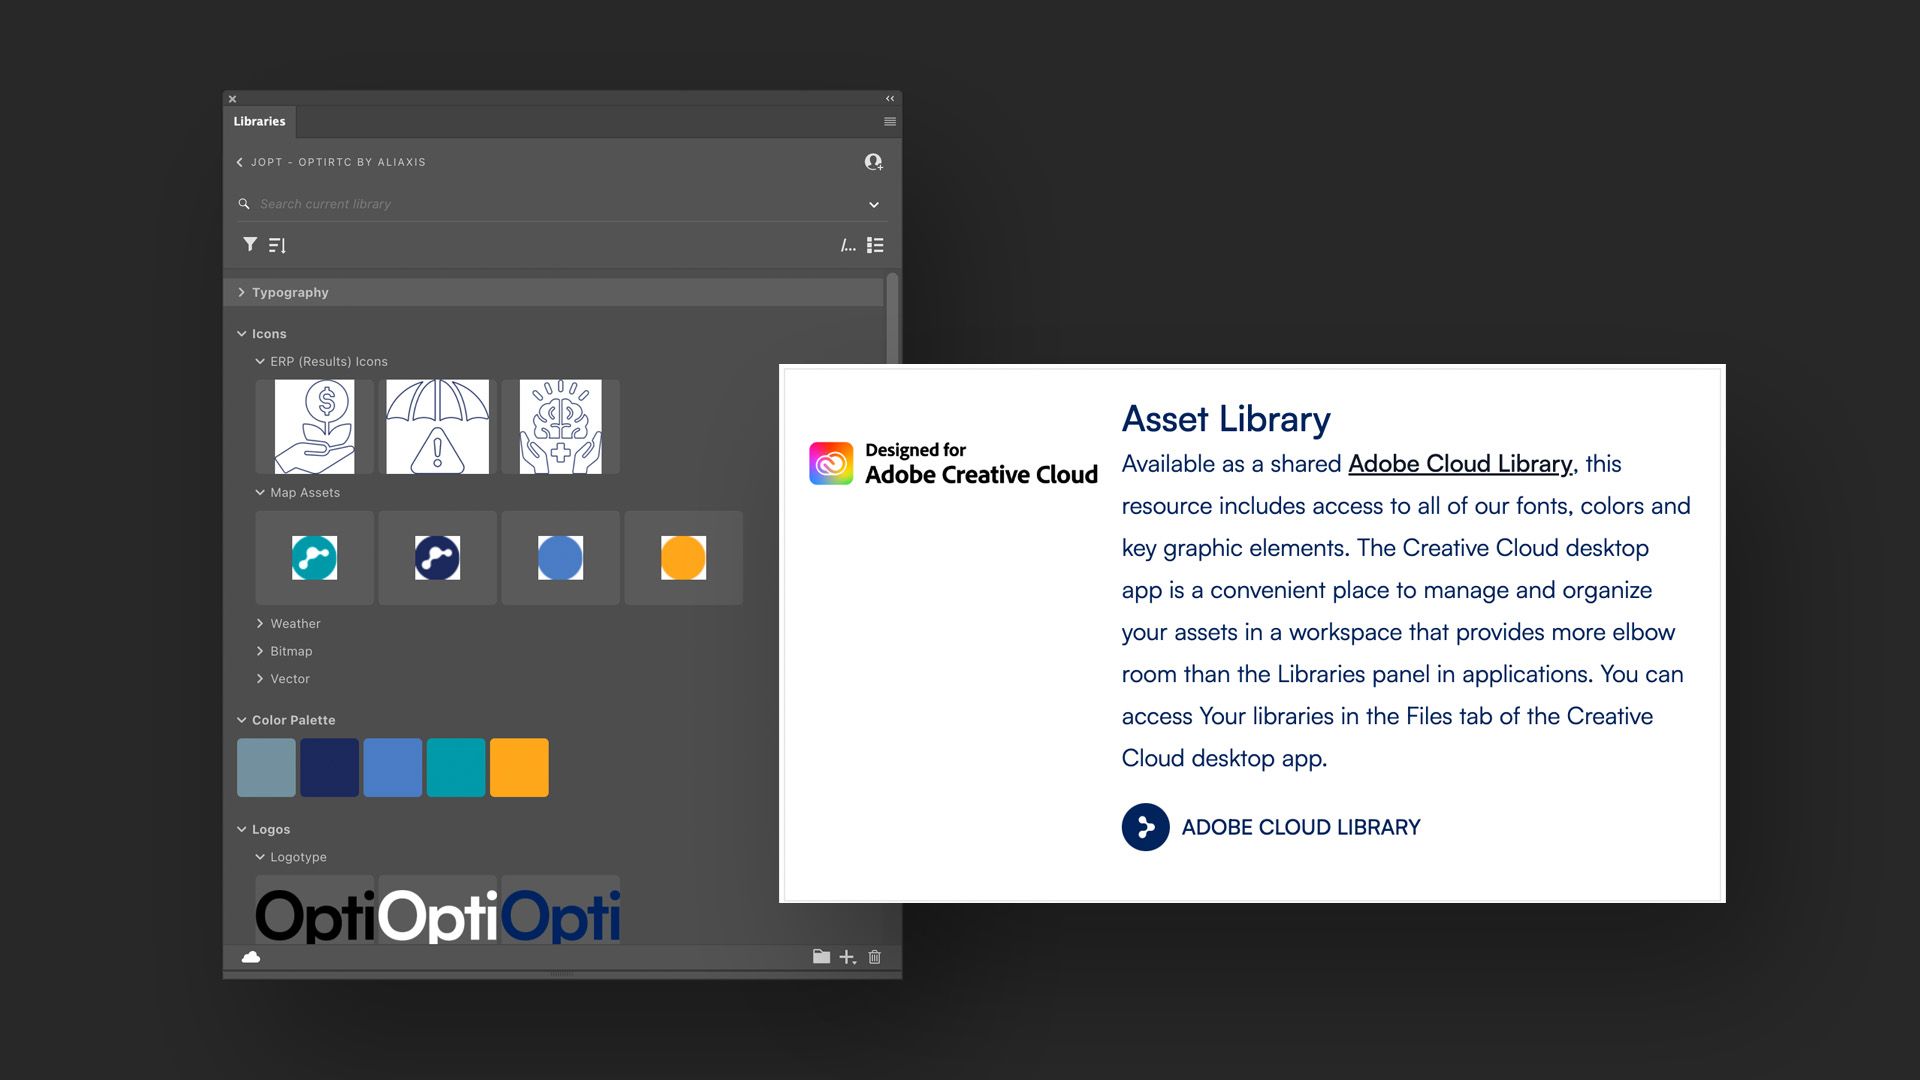The image size is (1920, 1080).
Task: Click the add elements plus icon
Action: click(847, 957)
